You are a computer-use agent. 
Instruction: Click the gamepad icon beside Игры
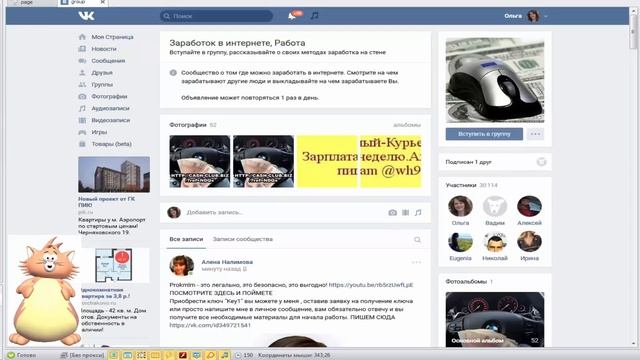click(82, 132)
